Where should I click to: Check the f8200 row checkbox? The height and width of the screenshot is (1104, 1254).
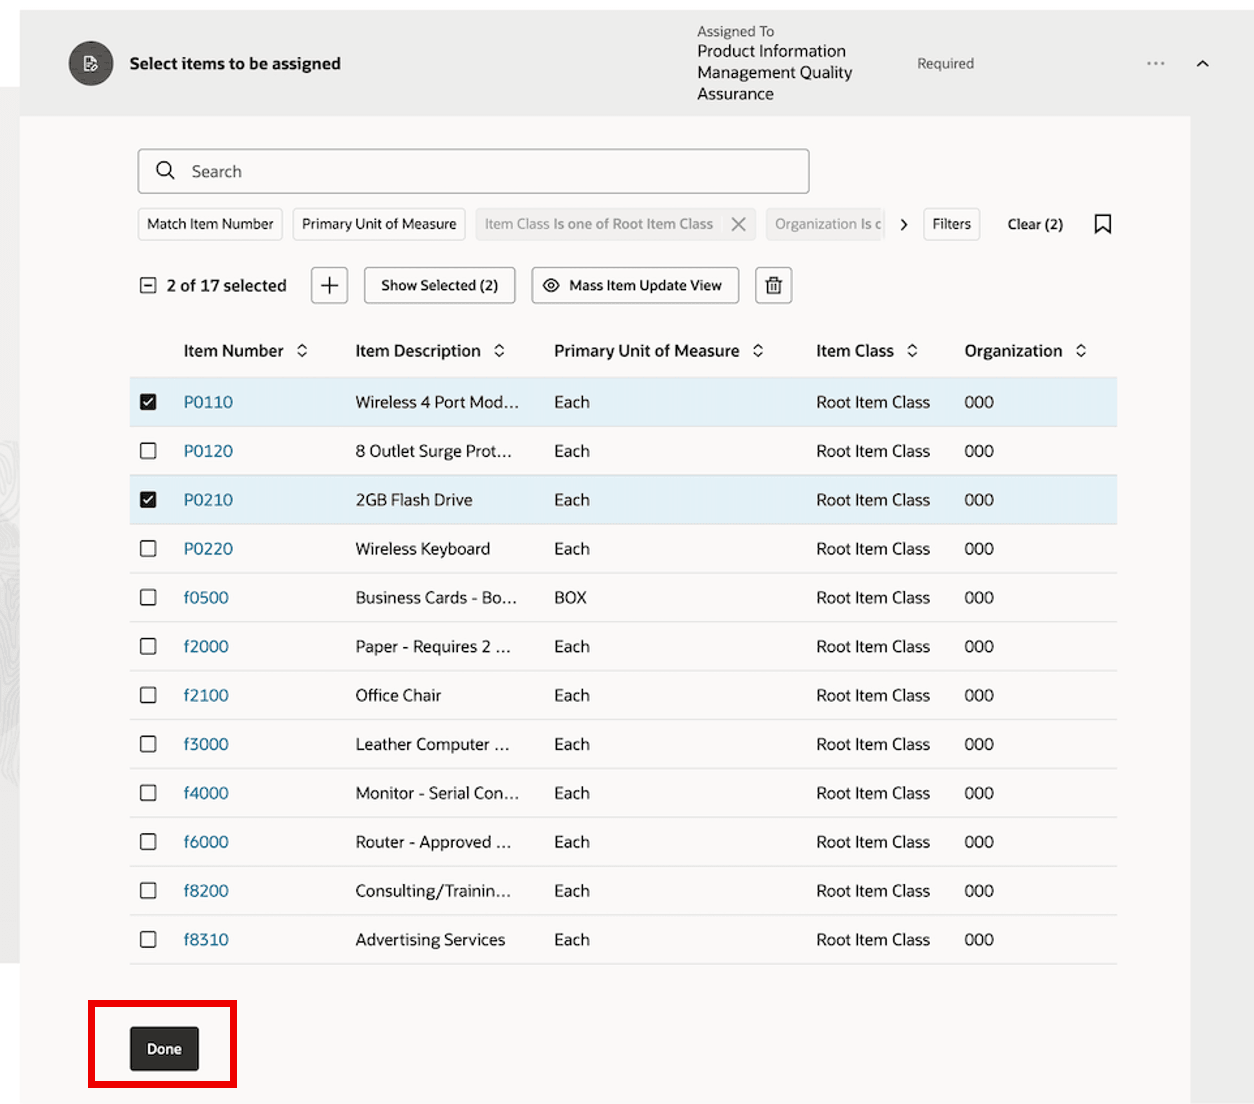tap(148, 891)
